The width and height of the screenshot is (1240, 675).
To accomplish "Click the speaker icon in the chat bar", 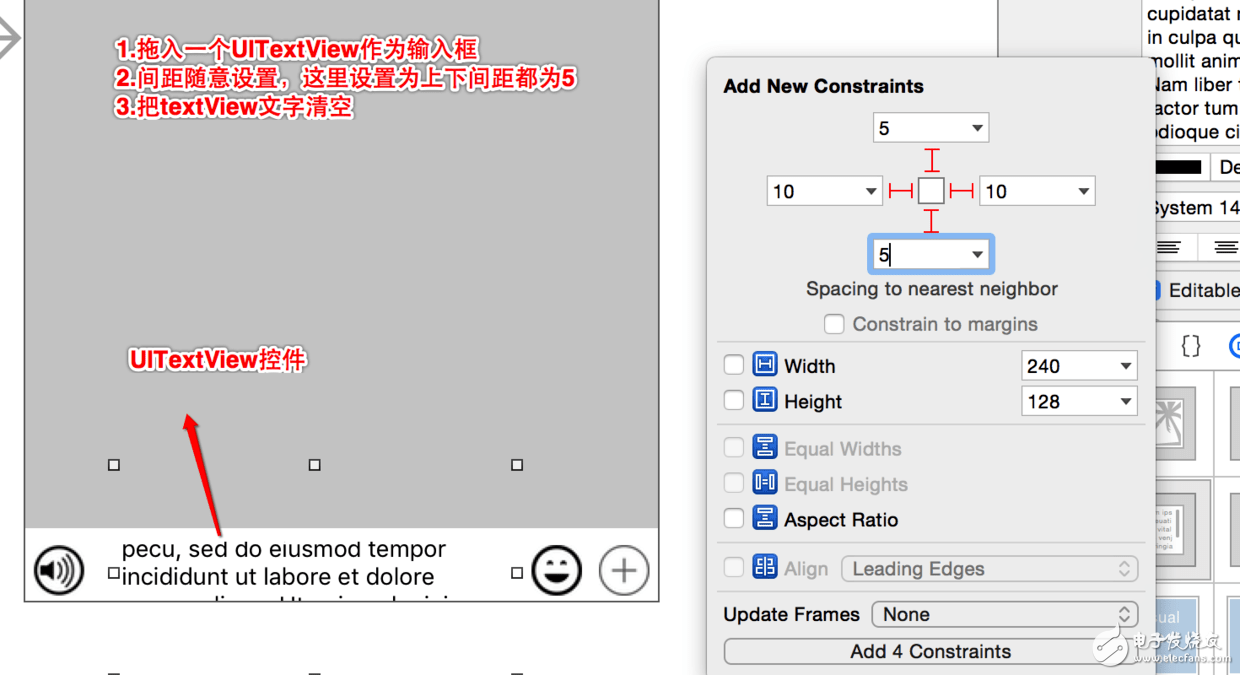I will 58,570.
